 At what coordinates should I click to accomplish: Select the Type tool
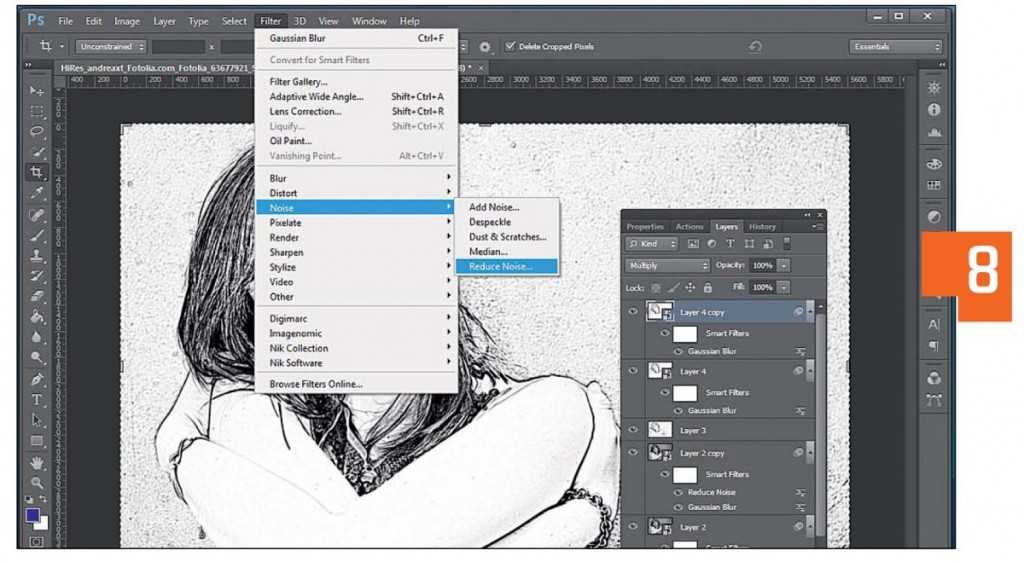click(36, 400)
